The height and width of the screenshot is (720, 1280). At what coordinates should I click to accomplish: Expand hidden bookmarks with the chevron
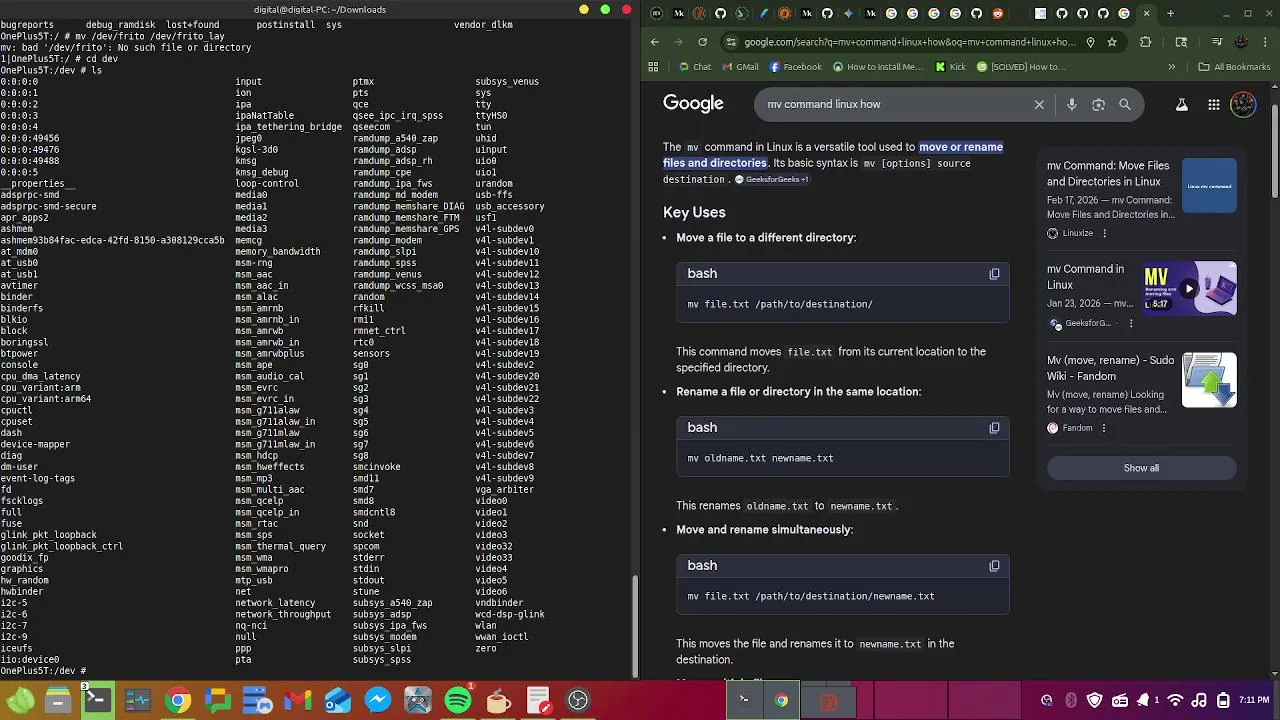(1171, 67)
